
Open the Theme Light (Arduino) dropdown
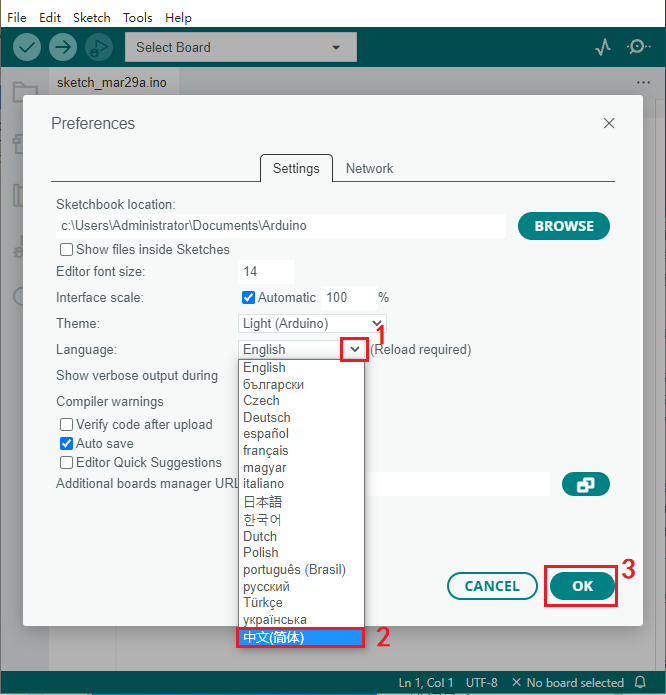click(x=312, y=324)
